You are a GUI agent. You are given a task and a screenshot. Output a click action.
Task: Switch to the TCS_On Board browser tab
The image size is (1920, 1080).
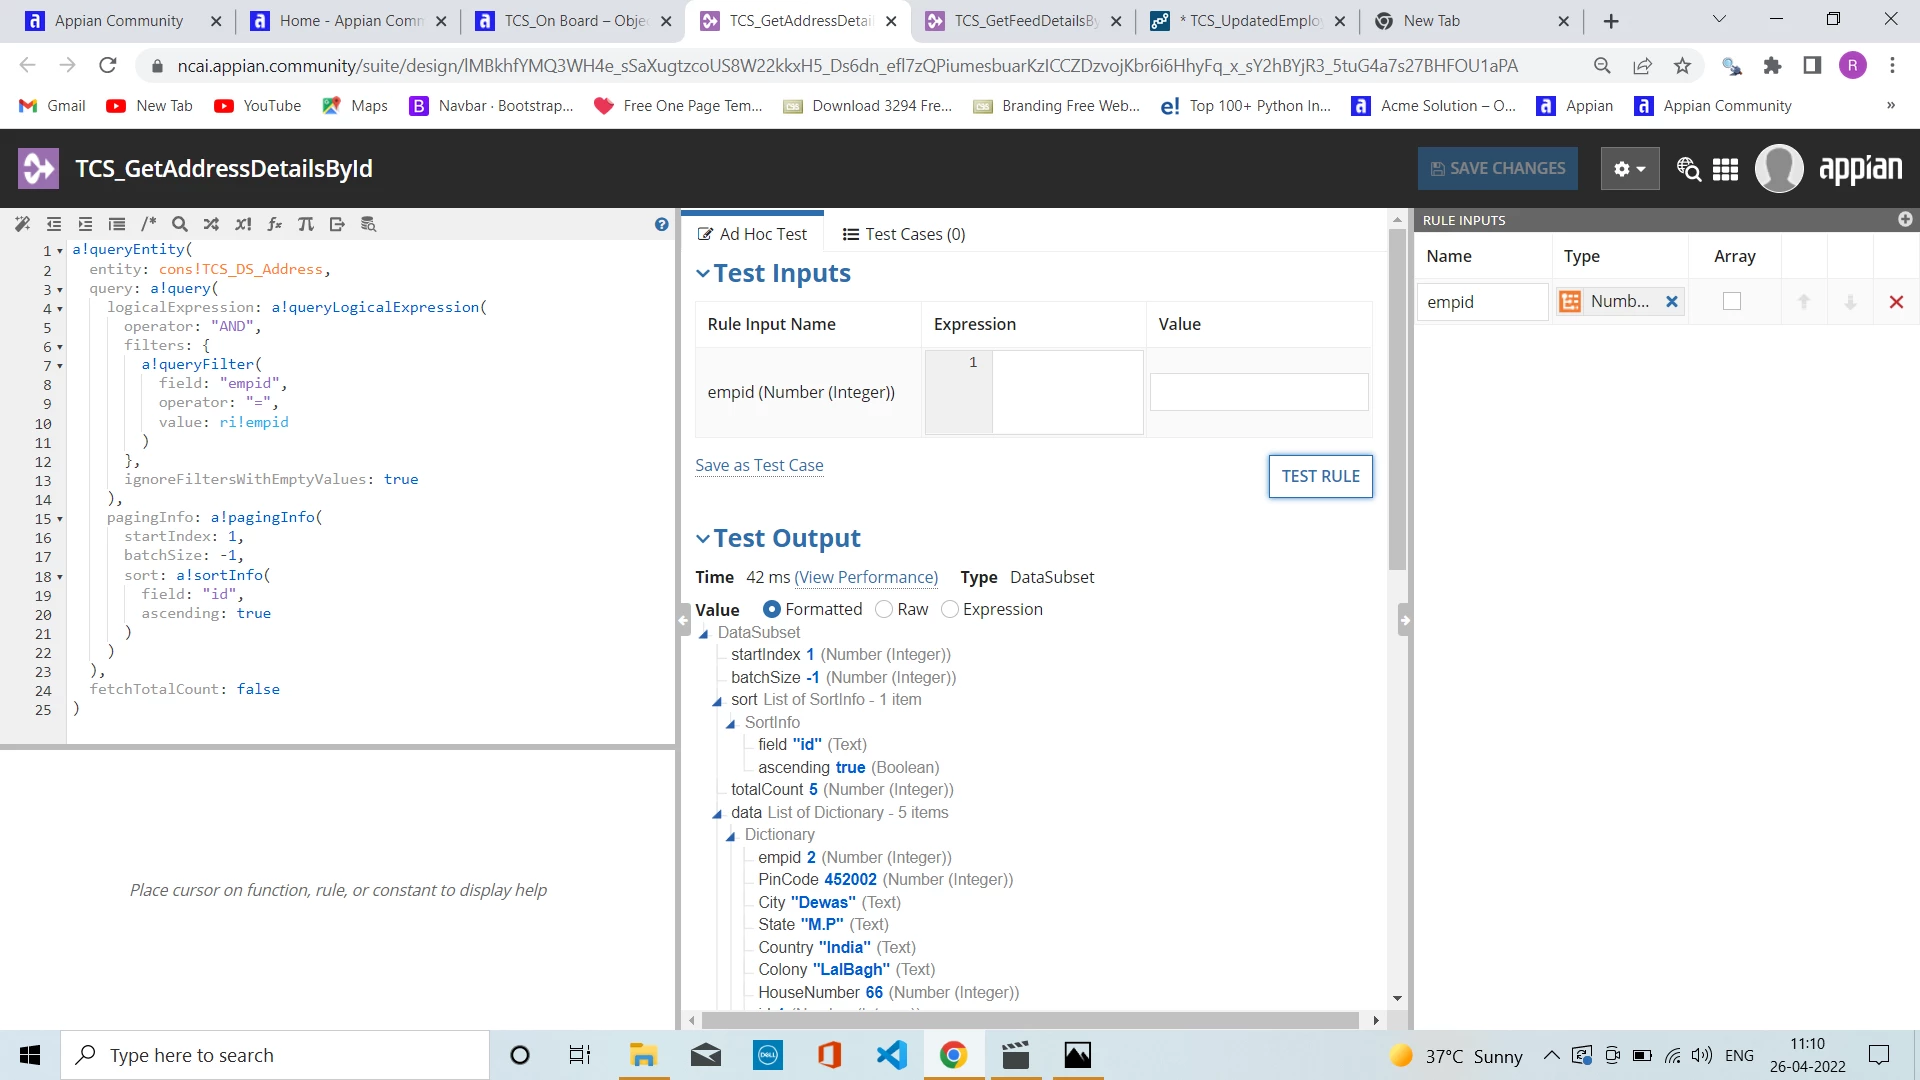[575, 21]
